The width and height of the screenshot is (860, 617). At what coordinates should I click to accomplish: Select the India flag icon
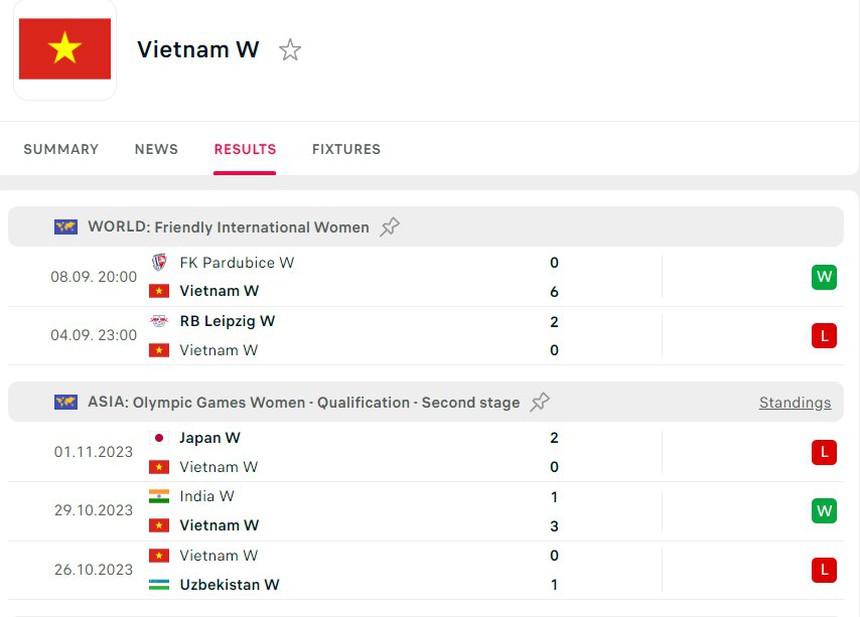pos(160,496)
